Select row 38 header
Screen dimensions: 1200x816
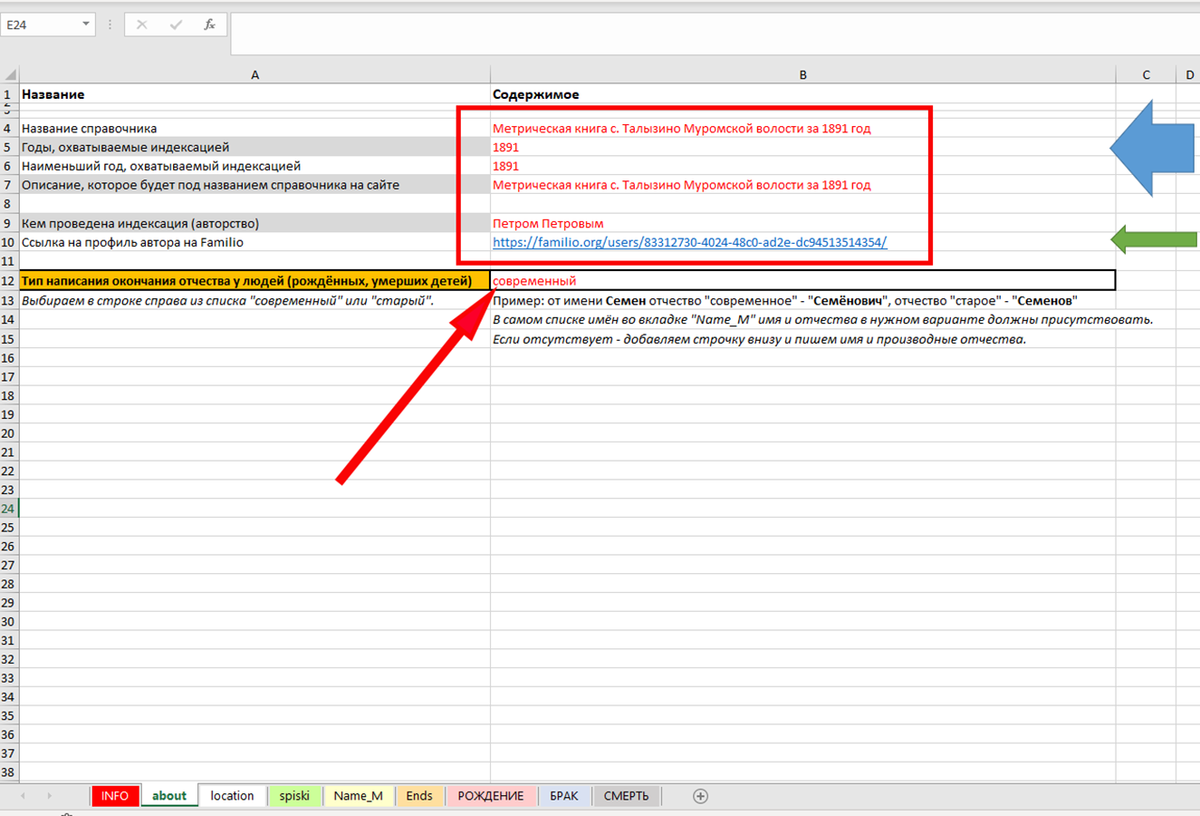[9, 774]
